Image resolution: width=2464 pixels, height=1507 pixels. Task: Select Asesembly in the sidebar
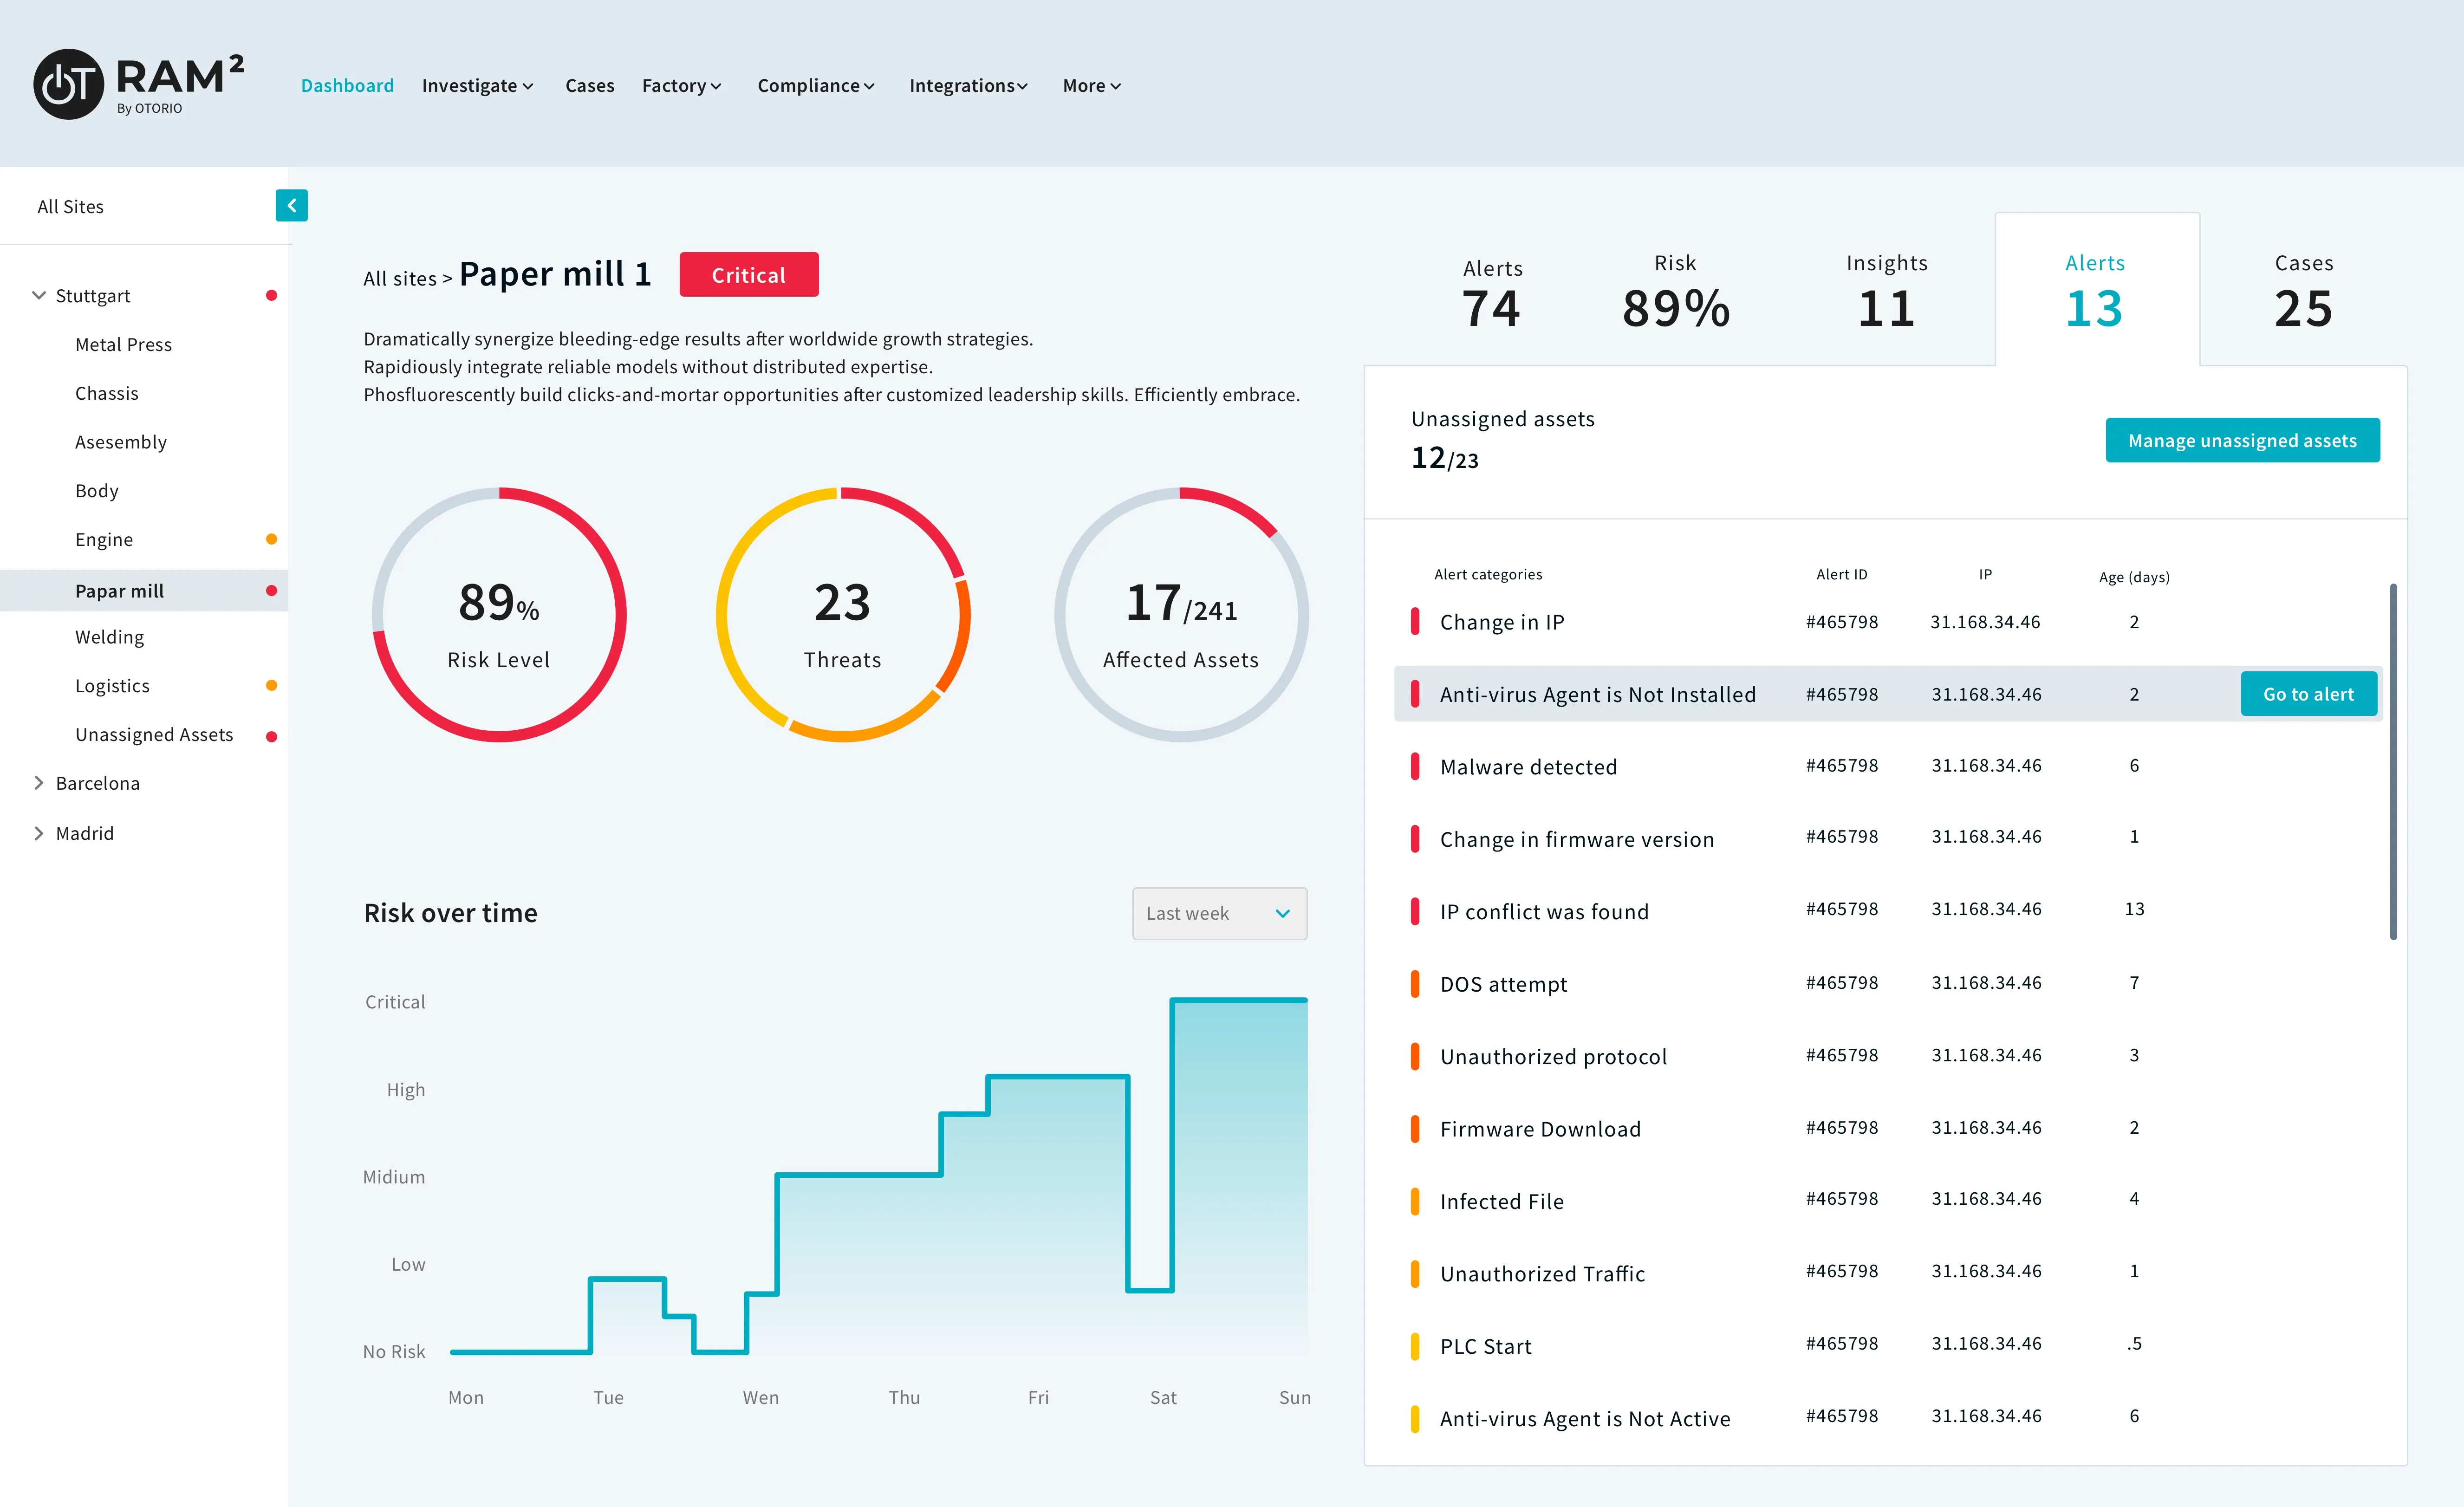point(121,442)
